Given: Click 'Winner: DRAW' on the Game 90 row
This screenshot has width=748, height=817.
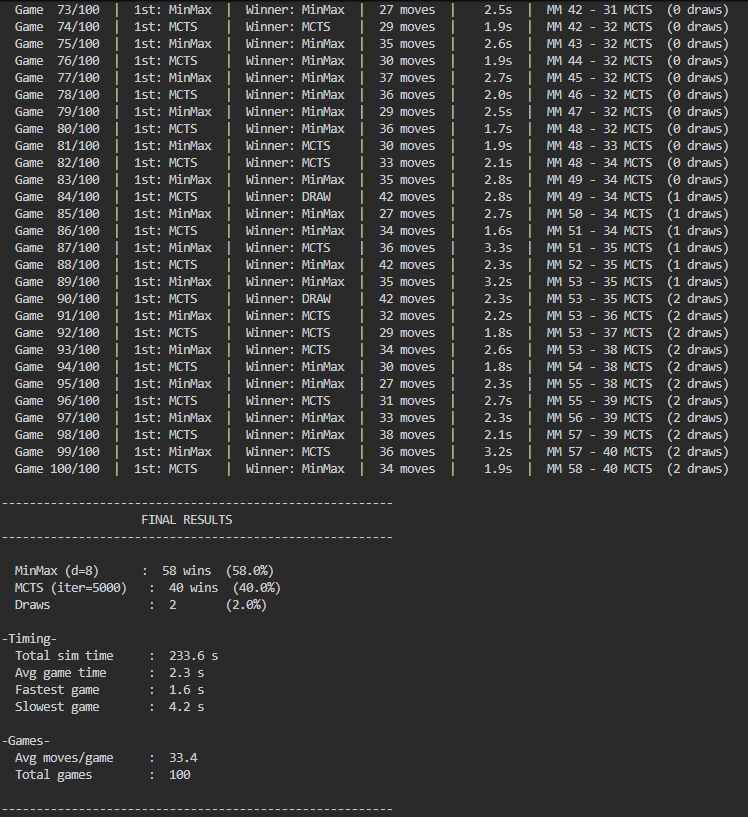Looking at the screenshot, I should [288, 299].
